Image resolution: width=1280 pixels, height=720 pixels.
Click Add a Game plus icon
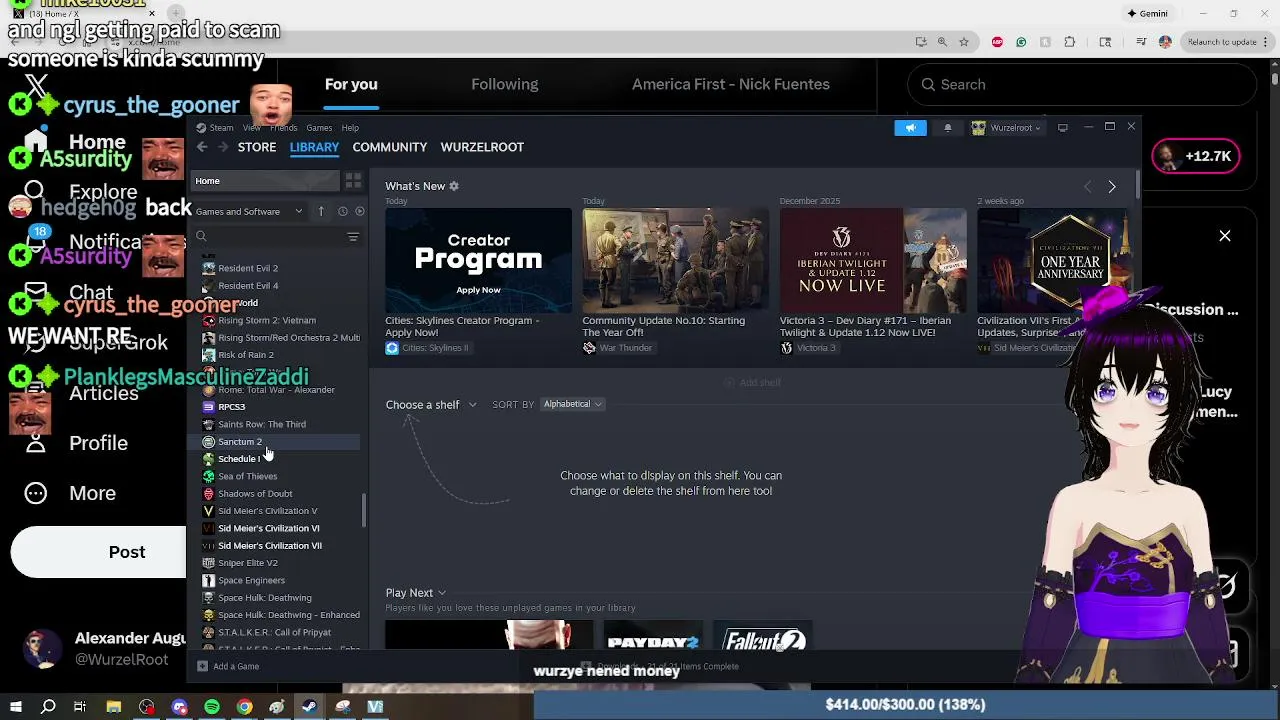click(x=202, y=666)
